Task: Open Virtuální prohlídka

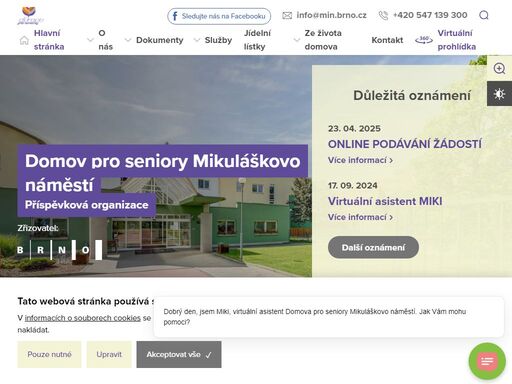Action: 456,40
